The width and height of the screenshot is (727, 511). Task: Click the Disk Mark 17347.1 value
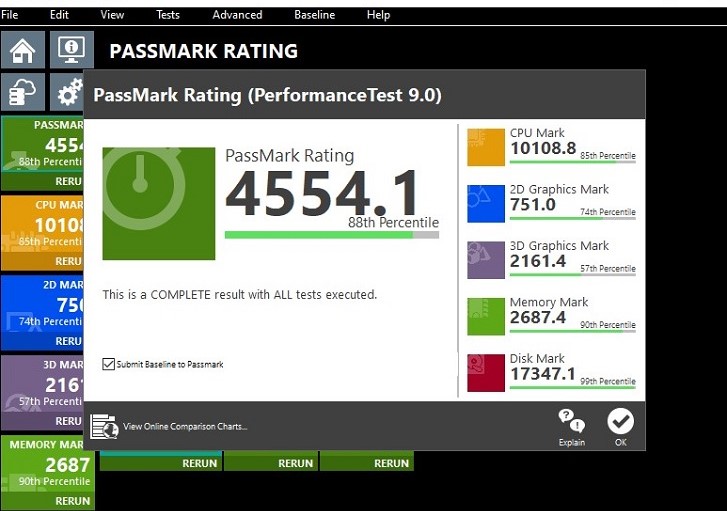click(542, 374)
